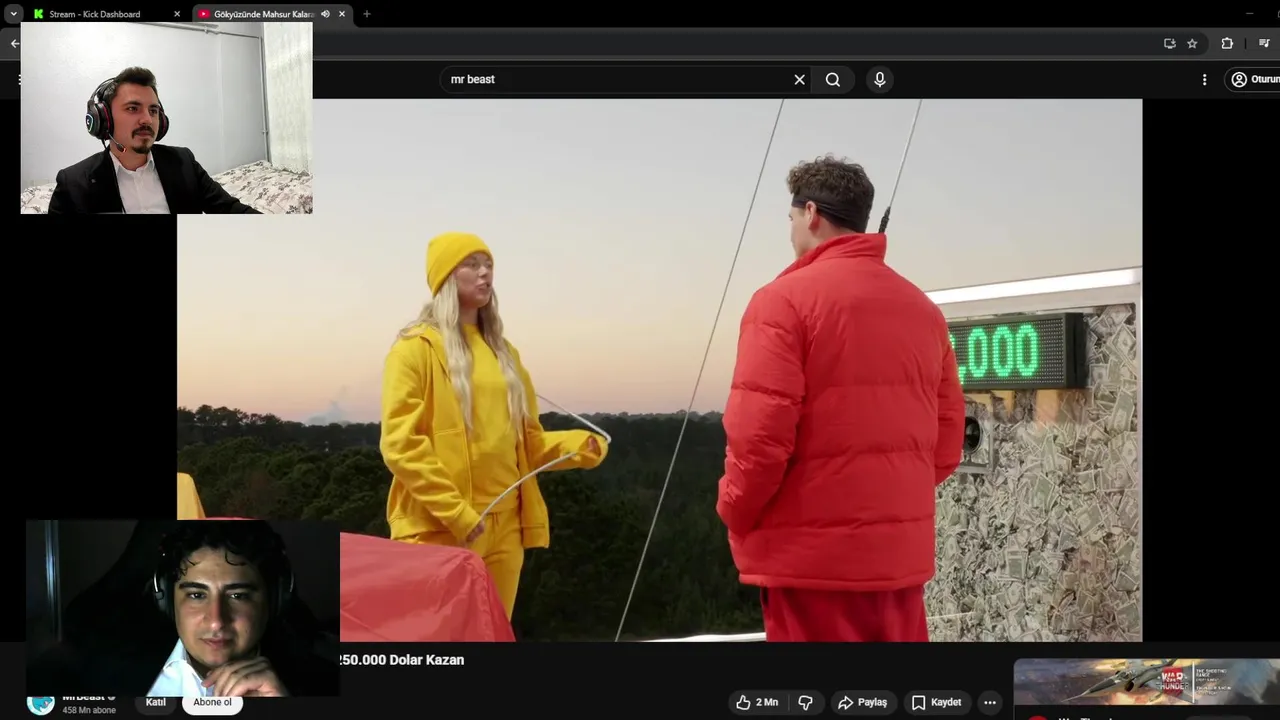Dislike the video with thumbs down

[x=805, y=702]
